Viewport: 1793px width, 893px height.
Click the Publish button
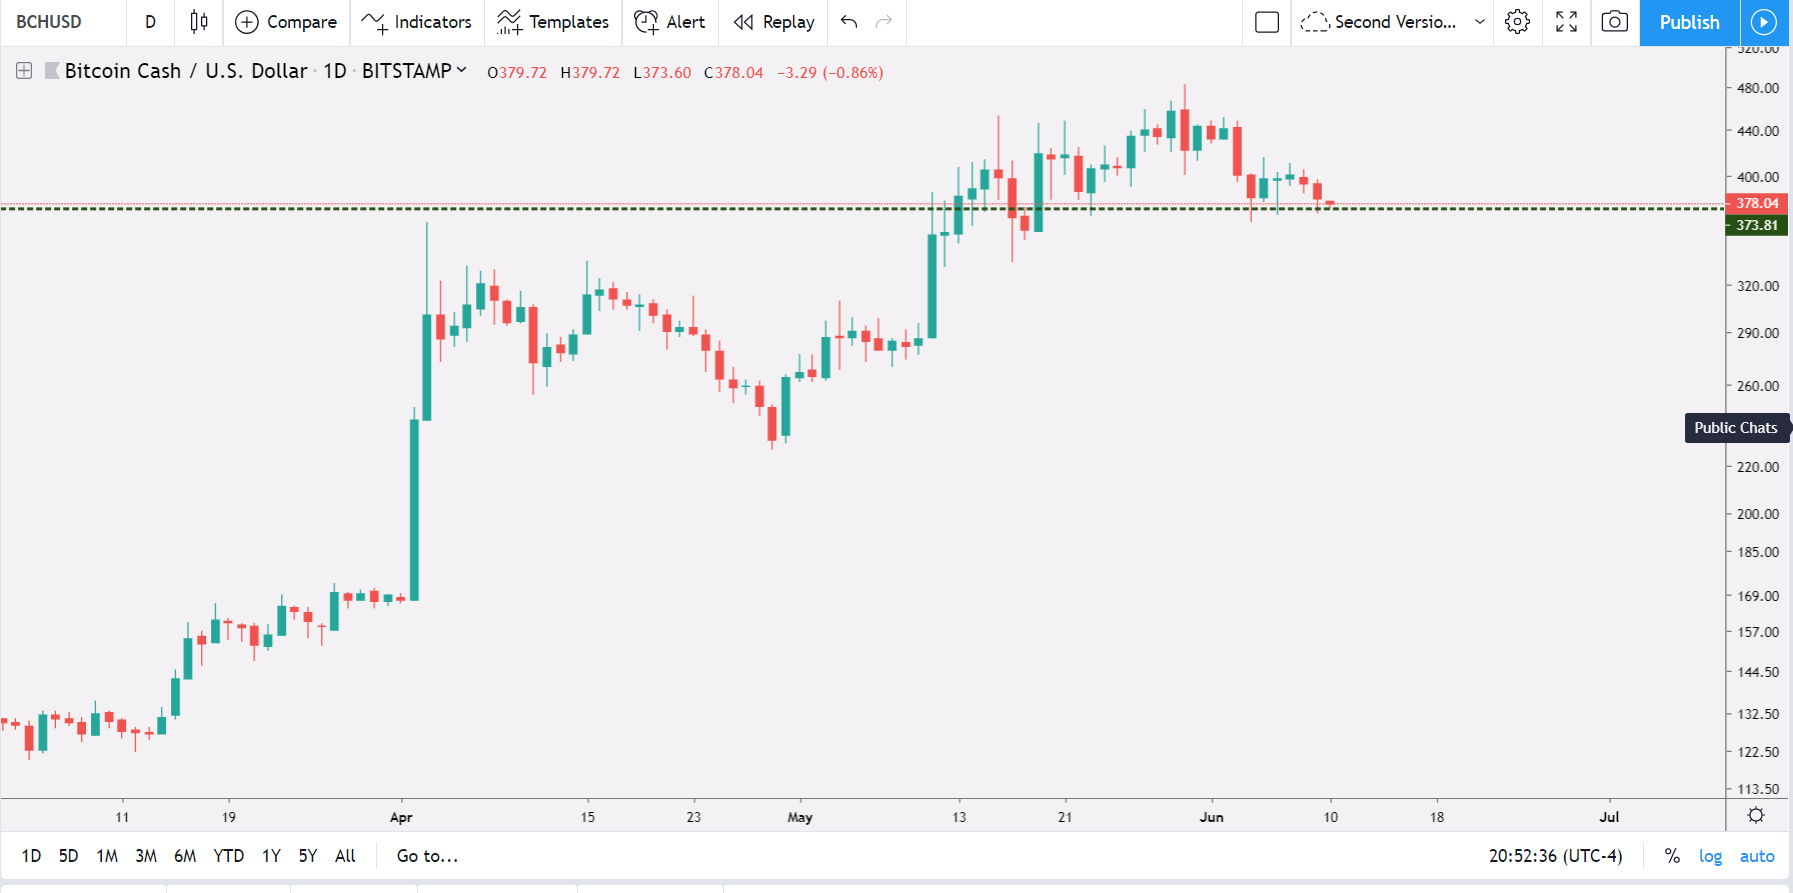[x=1690, y=22]
